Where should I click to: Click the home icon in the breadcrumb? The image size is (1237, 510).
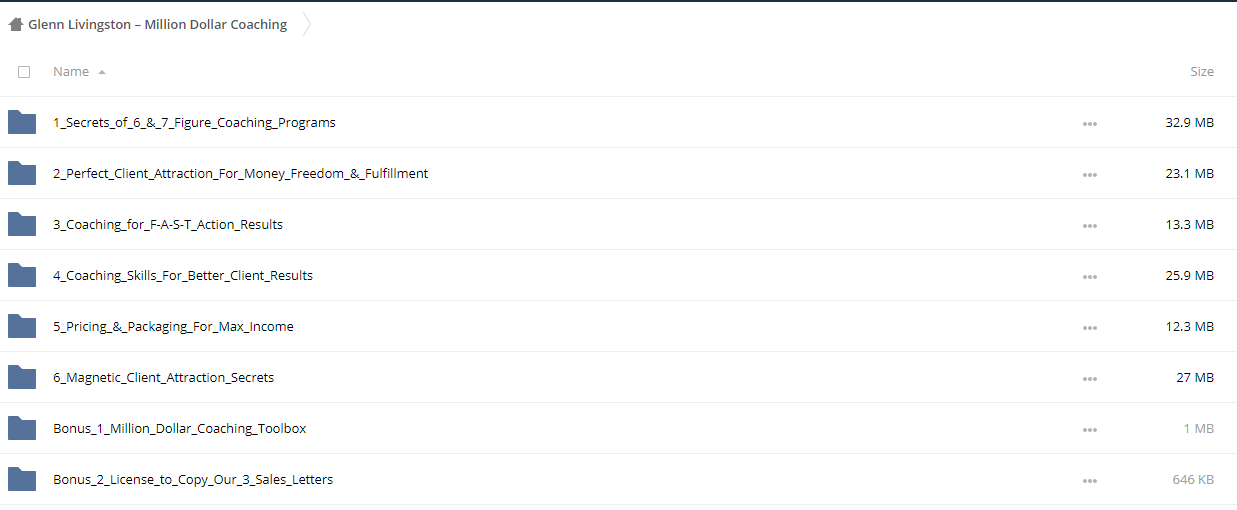pyautogui.click(x=16, y=25)
